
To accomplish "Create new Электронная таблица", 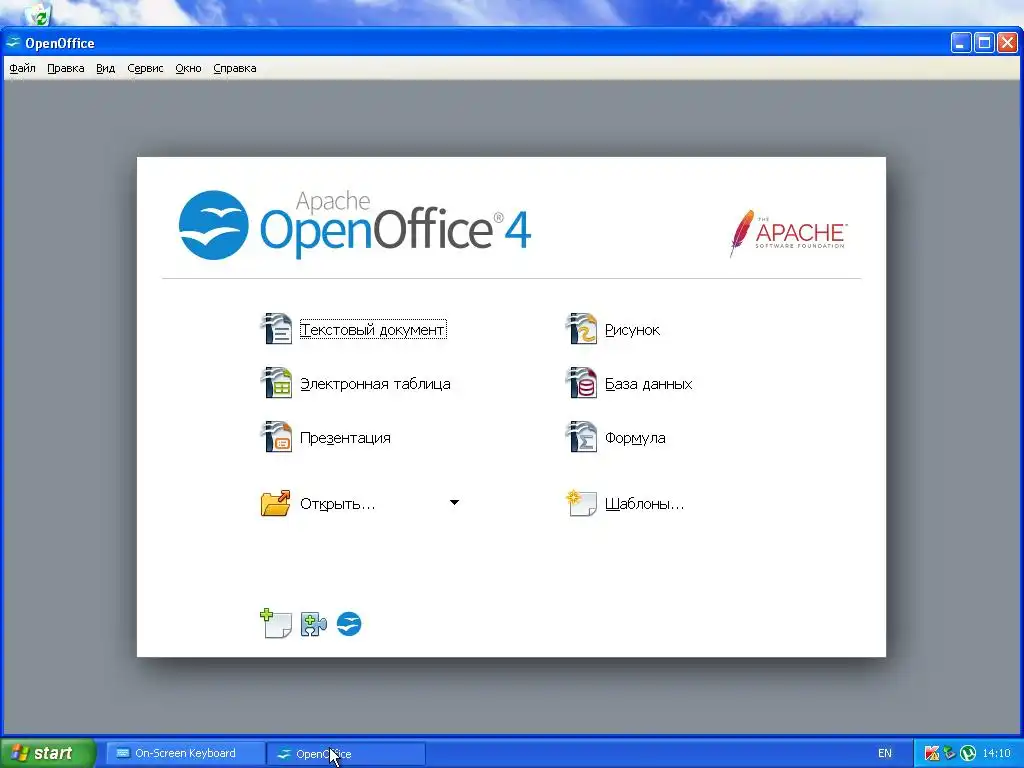I will pyautogui.click(x=376, y=384).
